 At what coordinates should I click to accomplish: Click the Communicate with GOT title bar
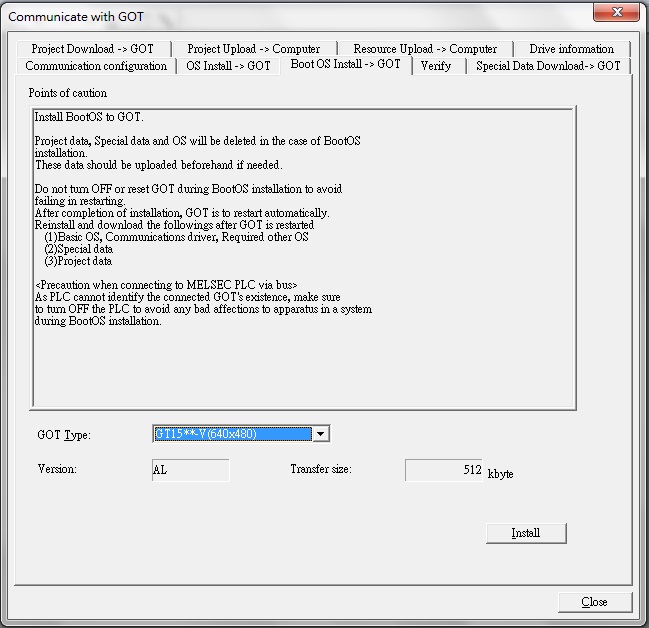[250, 16]
